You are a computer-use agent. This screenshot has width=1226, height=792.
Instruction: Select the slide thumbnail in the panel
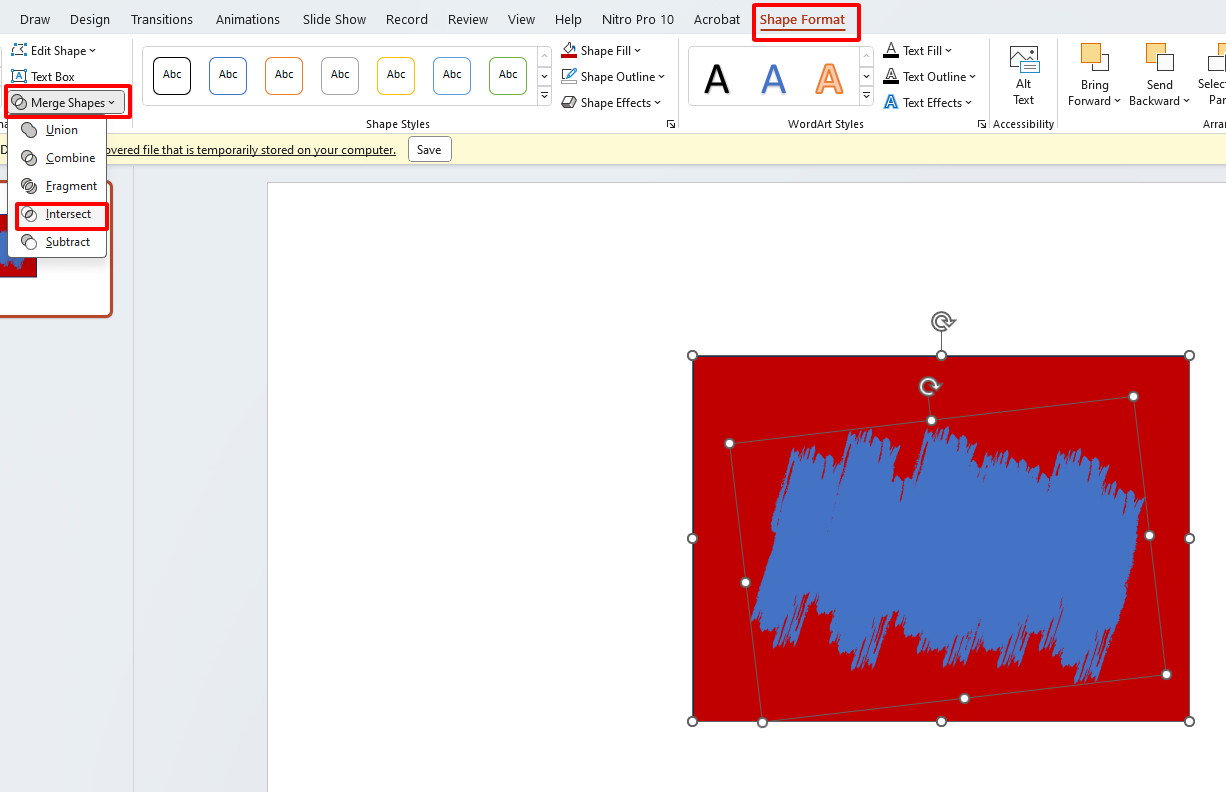pyautogui.click(x=55, y=247)
